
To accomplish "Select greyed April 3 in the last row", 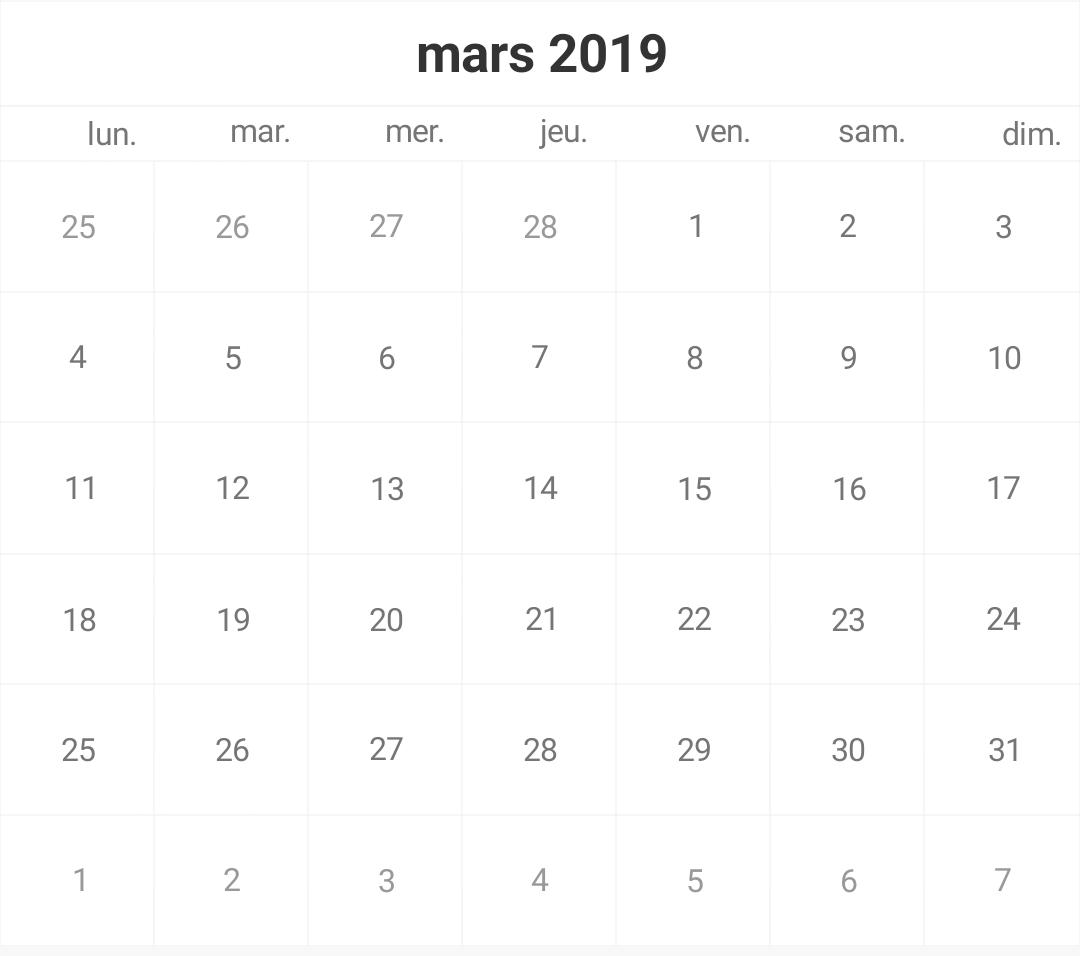I will 386,881.
